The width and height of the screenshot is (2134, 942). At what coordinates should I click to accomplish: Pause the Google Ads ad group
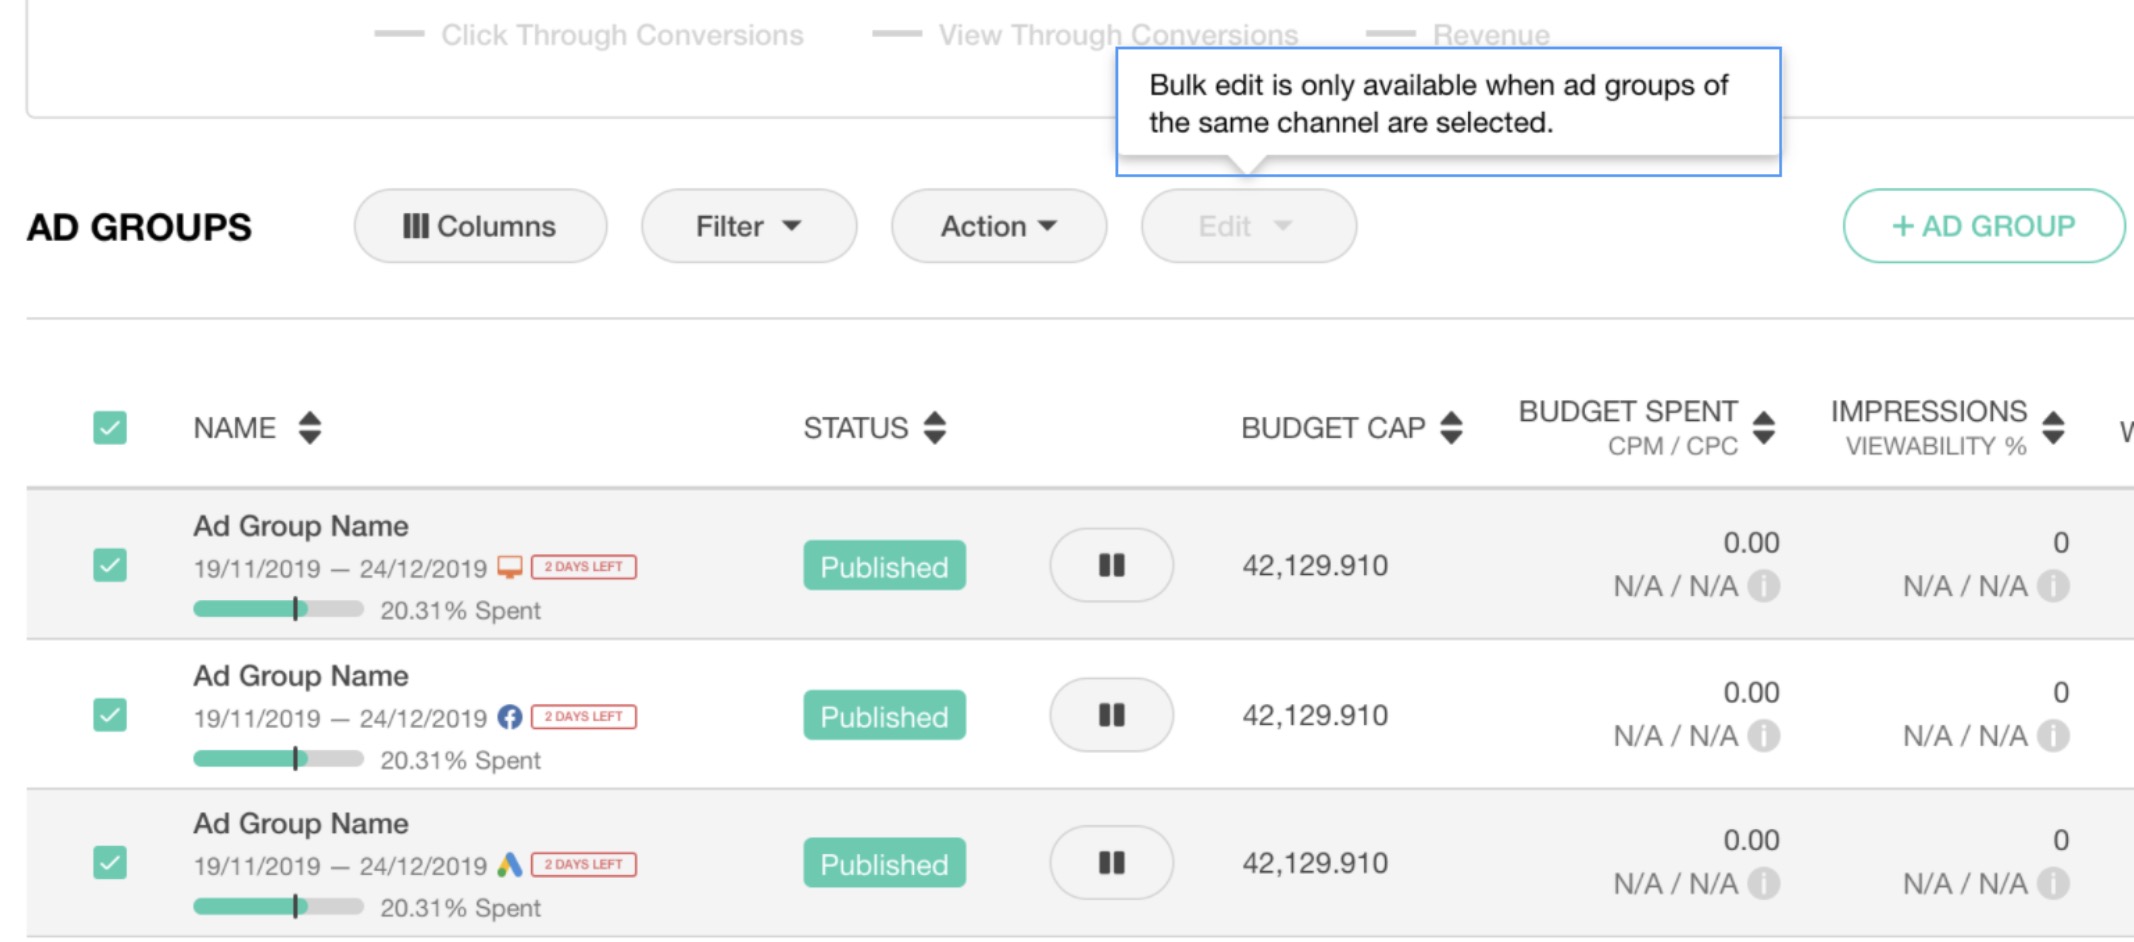[1111, 863]
